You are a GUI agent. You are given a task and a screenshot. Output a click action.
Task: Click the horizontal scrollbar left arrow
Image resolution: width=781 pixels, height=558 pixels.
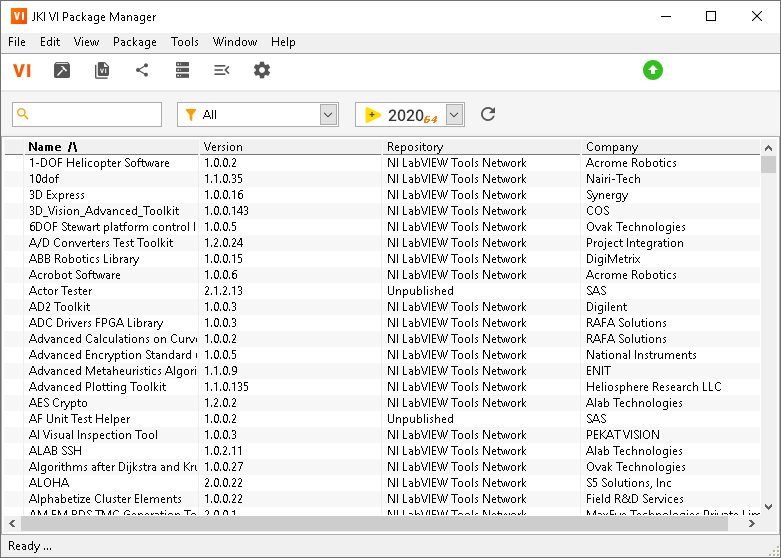[x=12, y=524]
